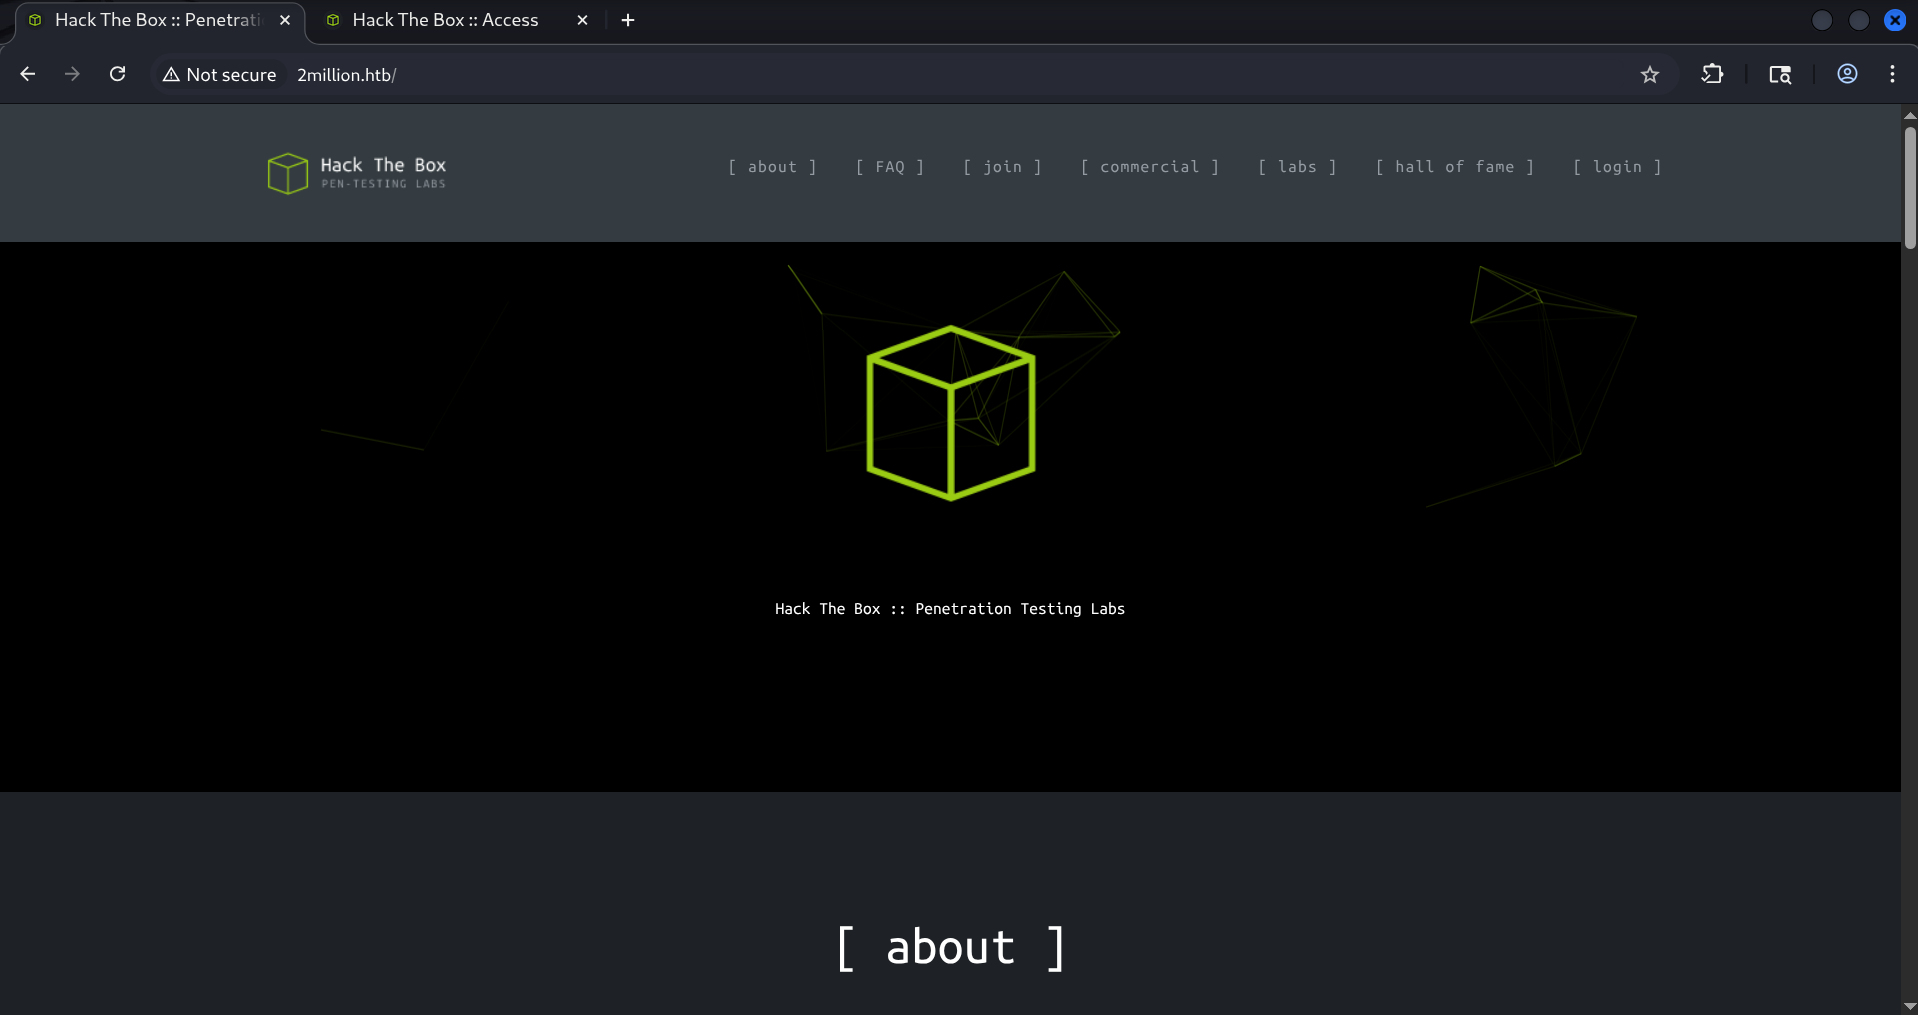Click the page's vertical scrollbar thumb
The image size is (1918, 1015).
[1910, 187]
